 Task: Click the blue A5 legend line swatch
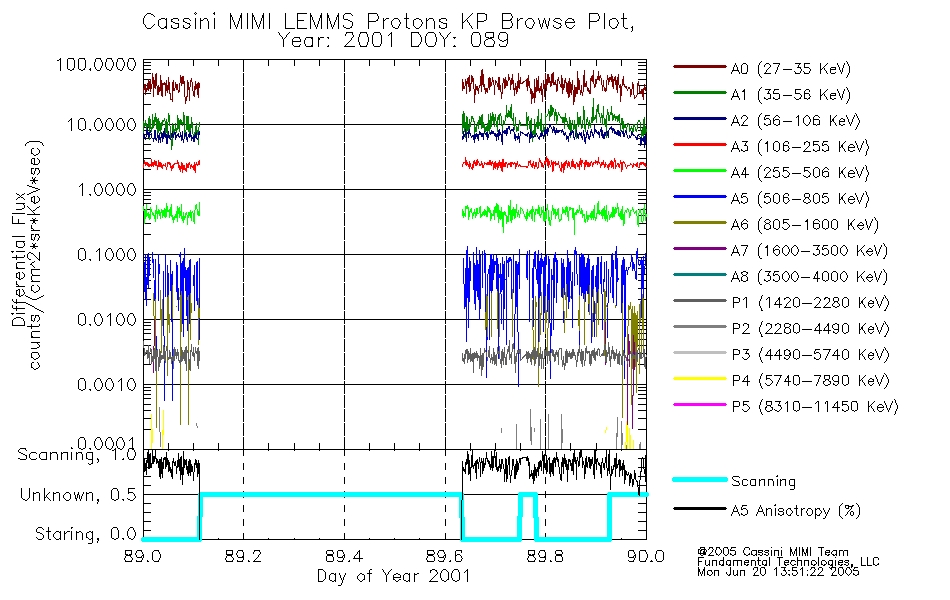coord(699,197)
